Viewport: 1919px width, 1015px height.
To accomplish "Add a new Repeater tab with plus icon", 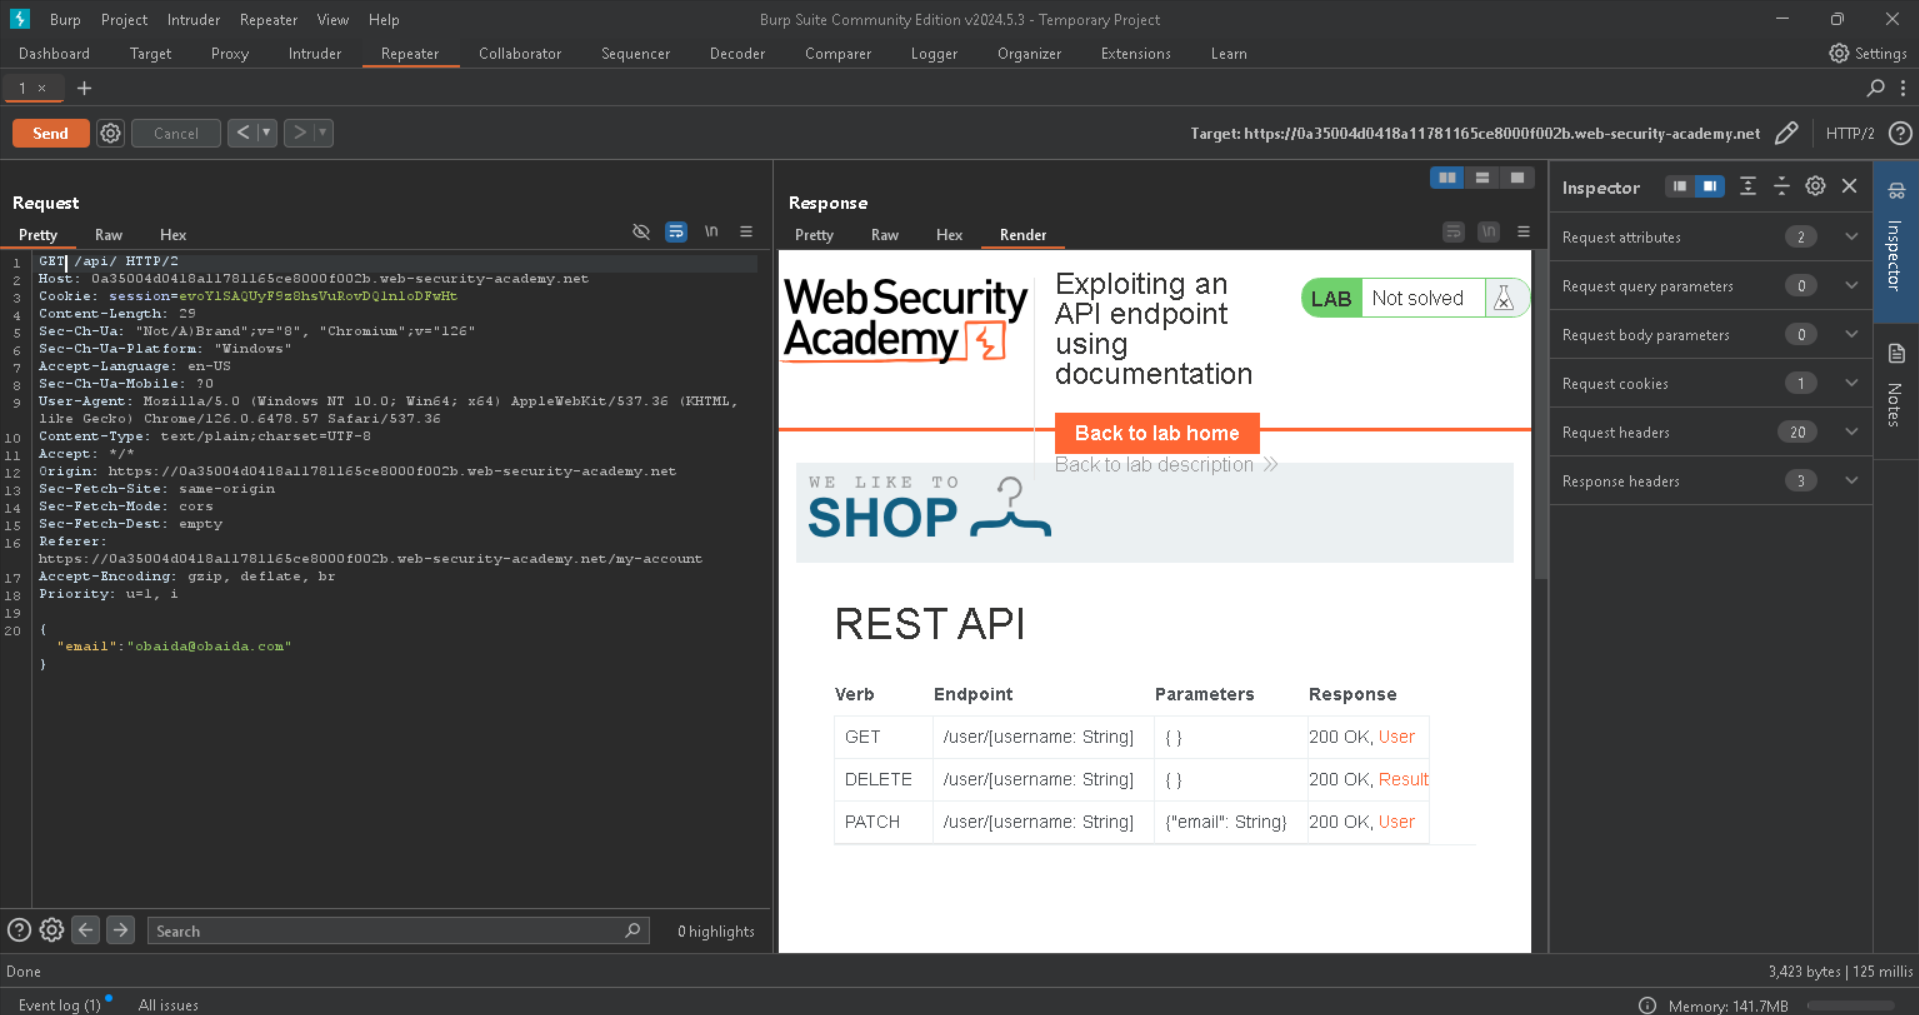I will [x=84, y=88].
